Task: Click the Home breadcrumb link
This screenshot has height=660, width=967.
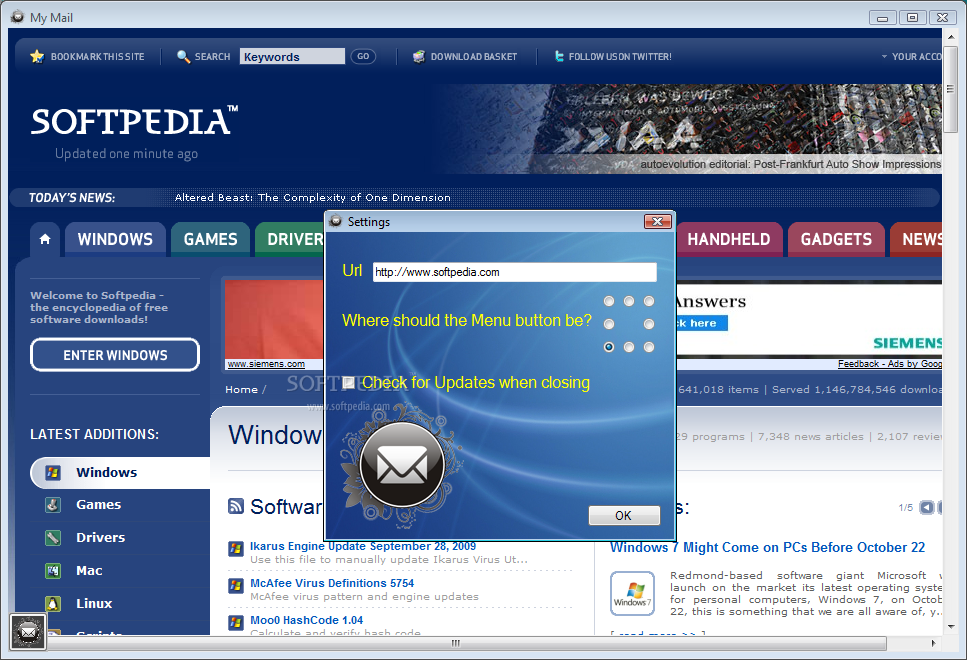Action: click(242, 389)
